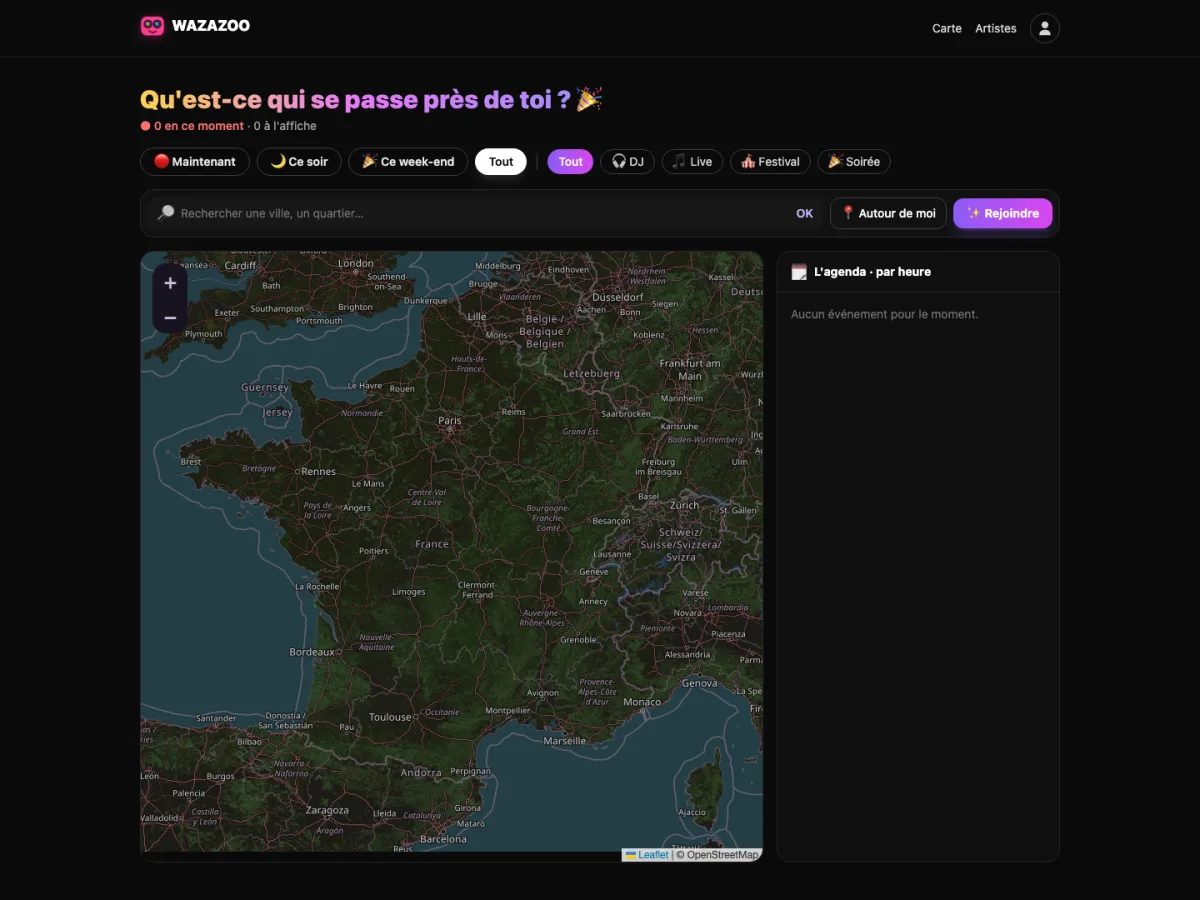Viewport: 1200px width, 900px height.
Task: Click the Wazazoo logo icon
Action: pos(152,26)
